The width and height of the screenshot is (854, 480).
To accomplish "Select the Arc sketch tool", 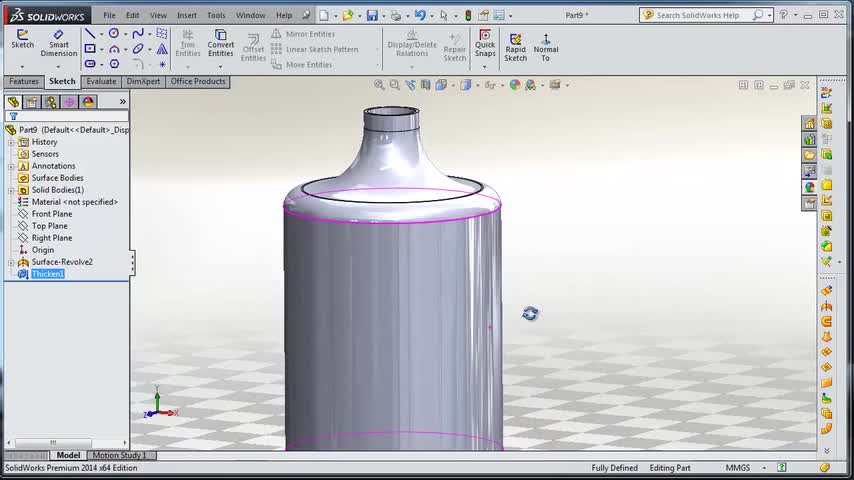I will point(114,49).
